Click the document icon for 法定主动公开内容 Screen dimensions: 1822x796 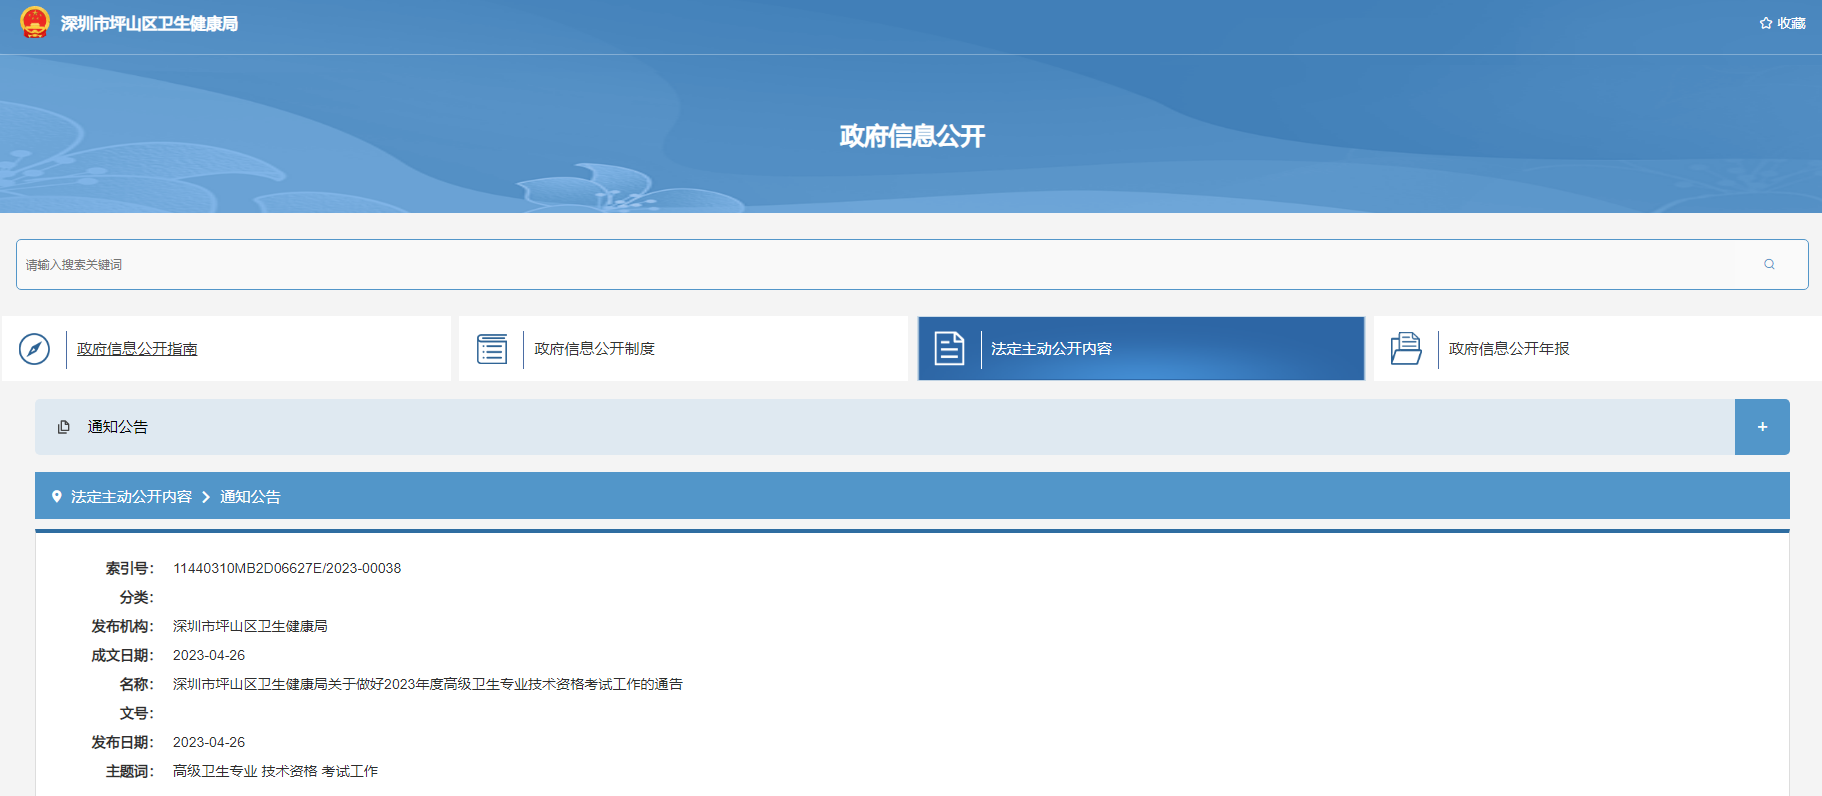click(x=949, y=349)
